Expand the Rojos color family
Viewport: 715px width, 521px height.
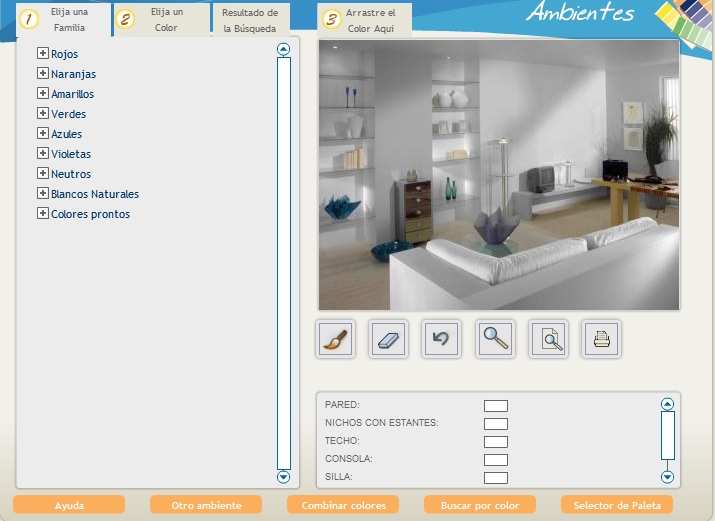click(42, 53)
